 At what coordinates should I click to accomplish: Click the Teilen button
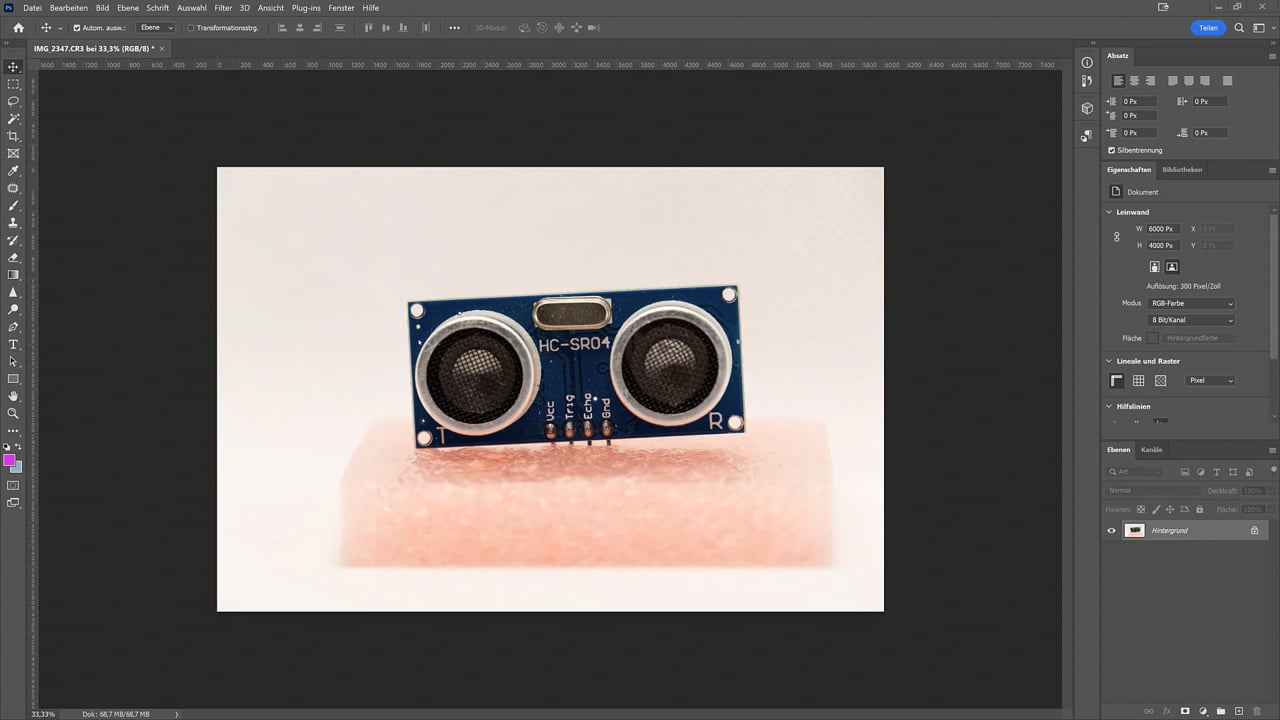point(1208,28)
